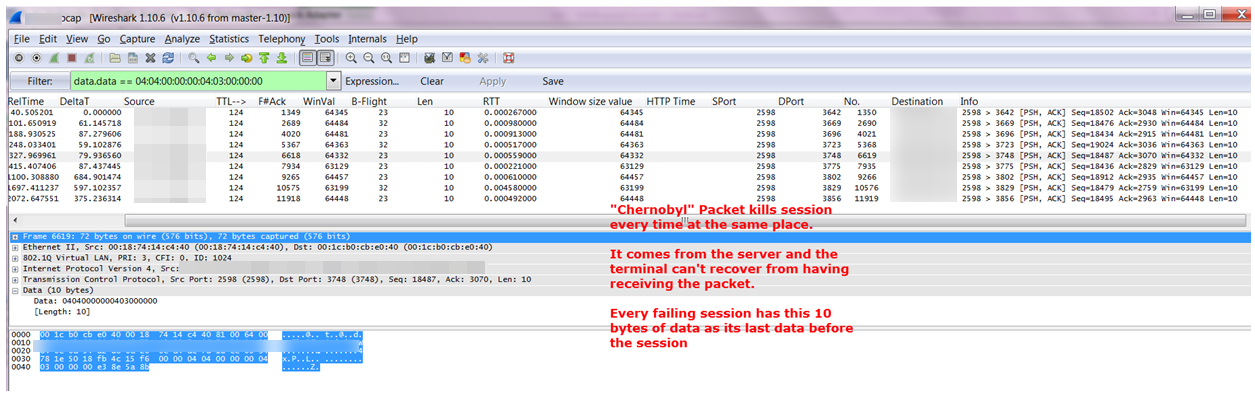Close this capture file icon

pyautogui.click(x=150, y=57)
